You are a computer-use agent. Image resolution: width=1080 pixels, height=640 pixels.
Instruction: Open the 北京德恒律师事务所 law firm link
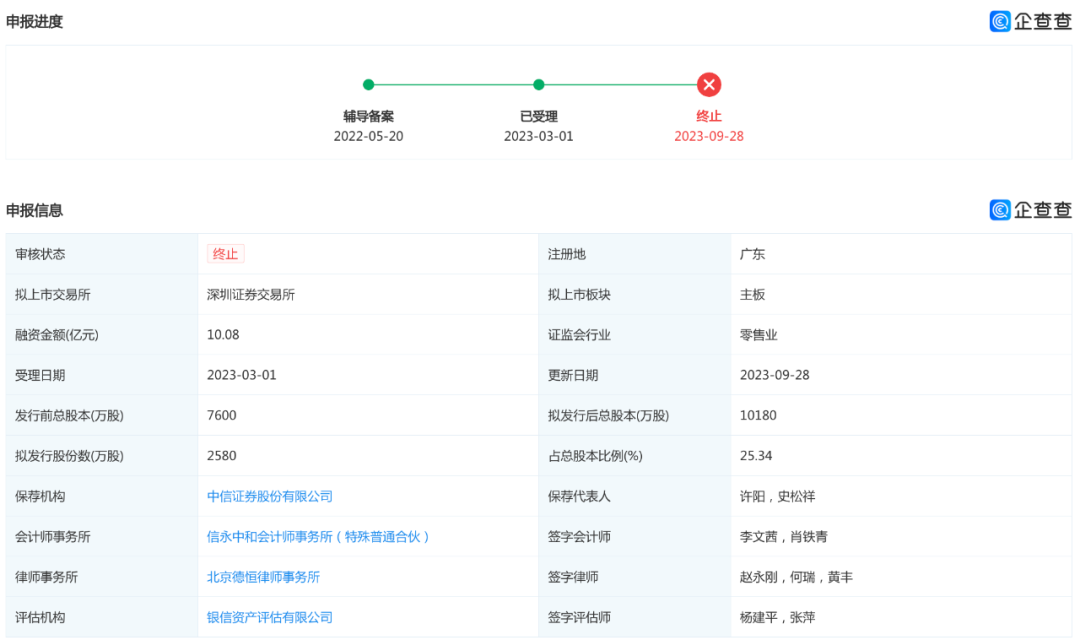pyautogui.click(x=261, y=576)
